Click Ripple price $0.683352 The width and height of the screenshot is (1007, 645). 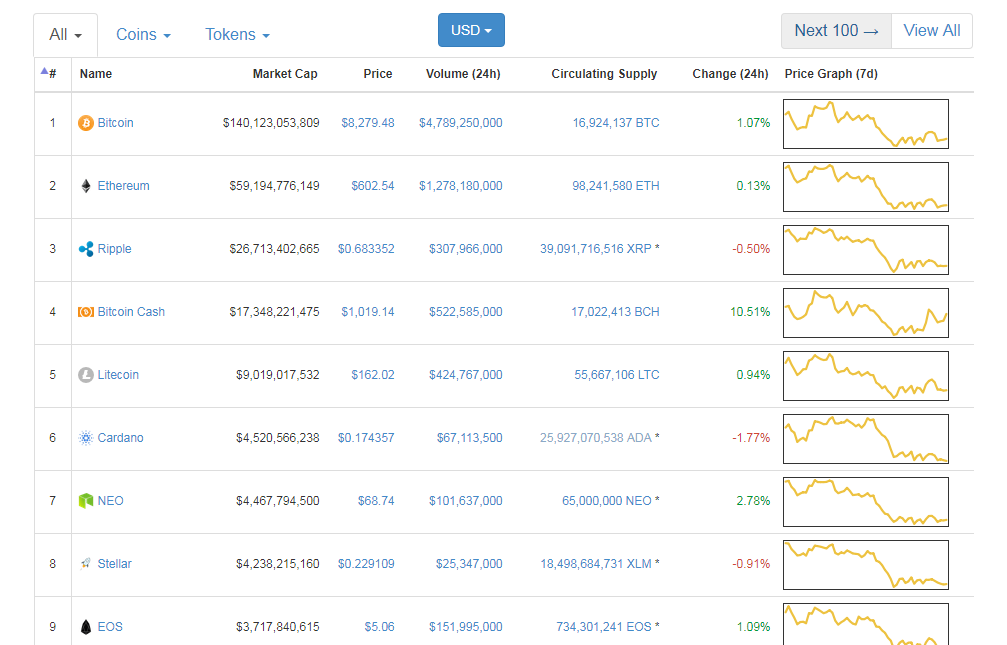[x=366, y=249]
